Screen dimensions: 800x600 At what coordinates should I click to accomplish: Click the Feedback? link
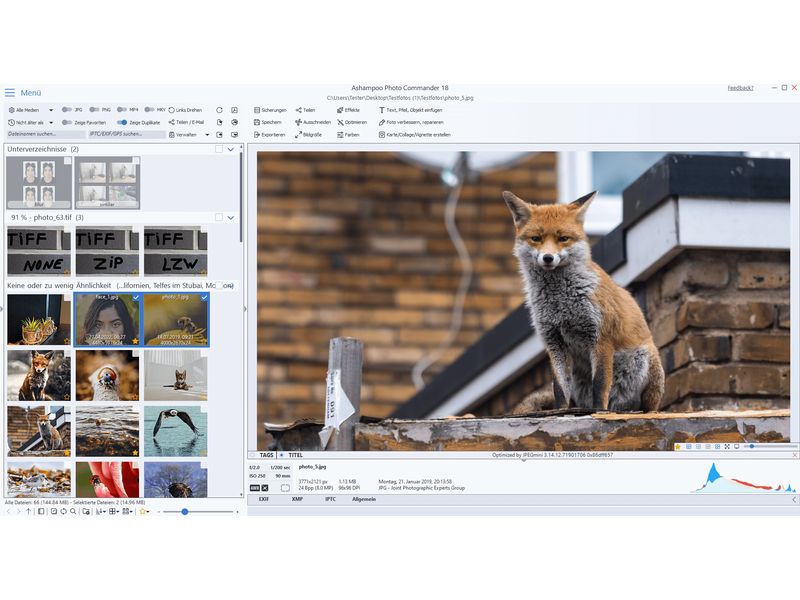740,88
